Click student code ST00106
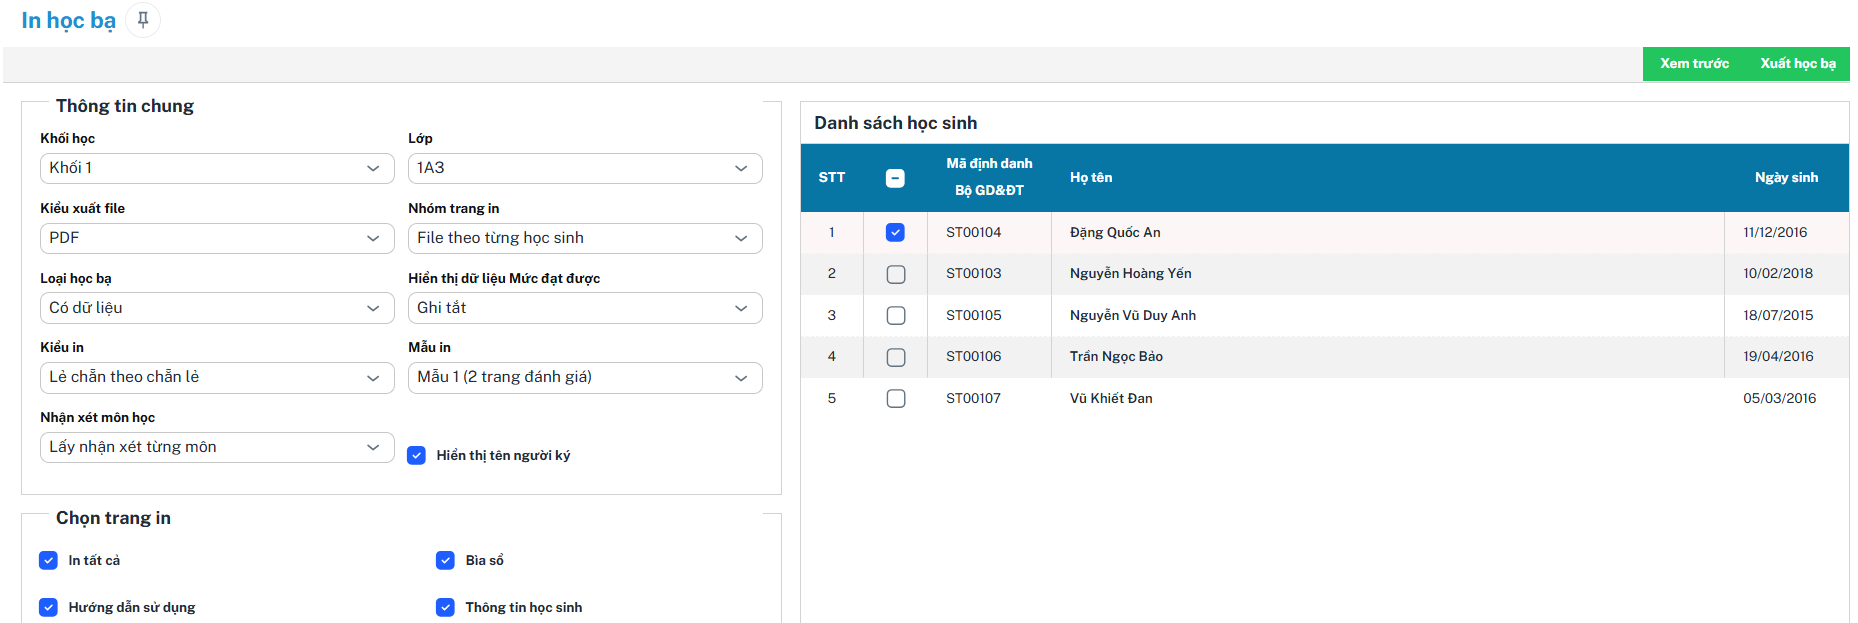The image size is (1858, 623). 973,356
